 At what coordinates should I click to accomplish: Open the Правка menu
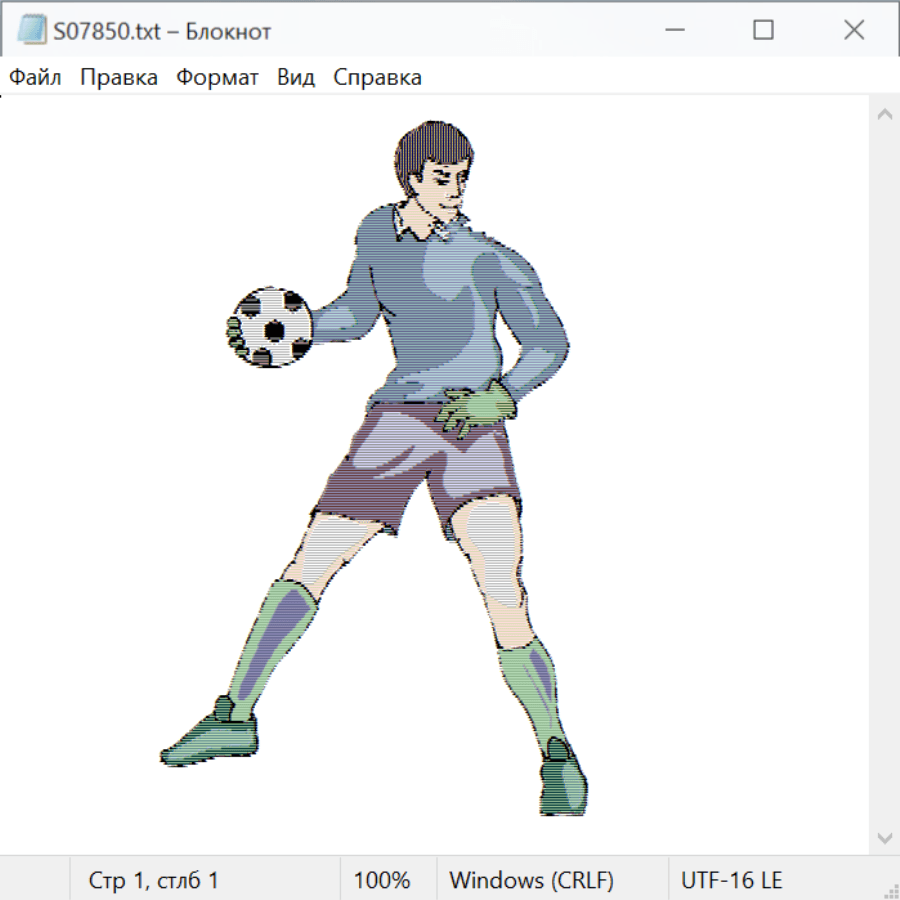click(119, 78)
